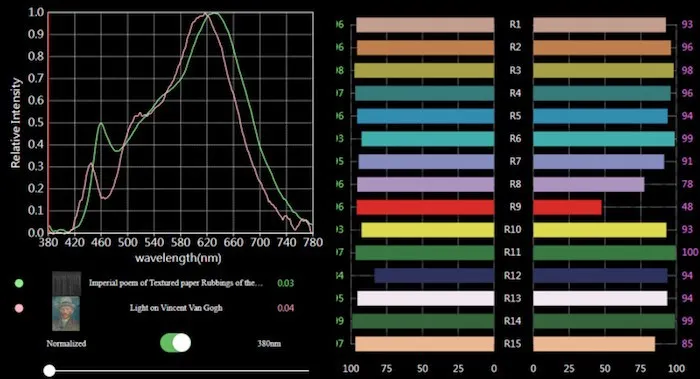Click the value 48 beside R9
The width and height of the screenshot is (700, 379).
pyautogui.click(x=687, y=207)
